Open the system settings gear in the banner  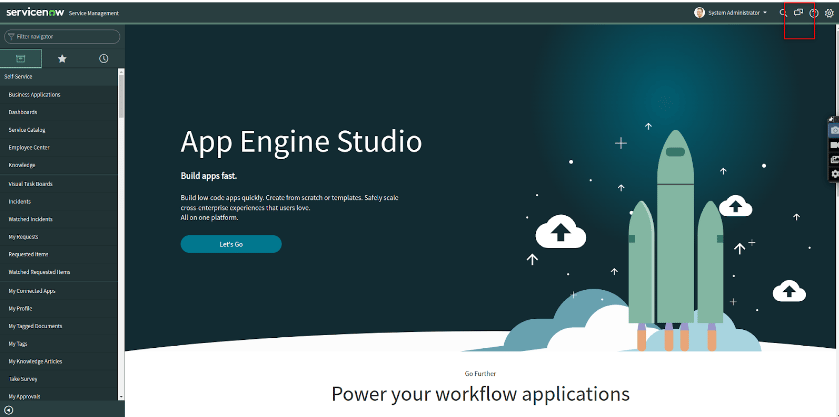click(829, 13)
